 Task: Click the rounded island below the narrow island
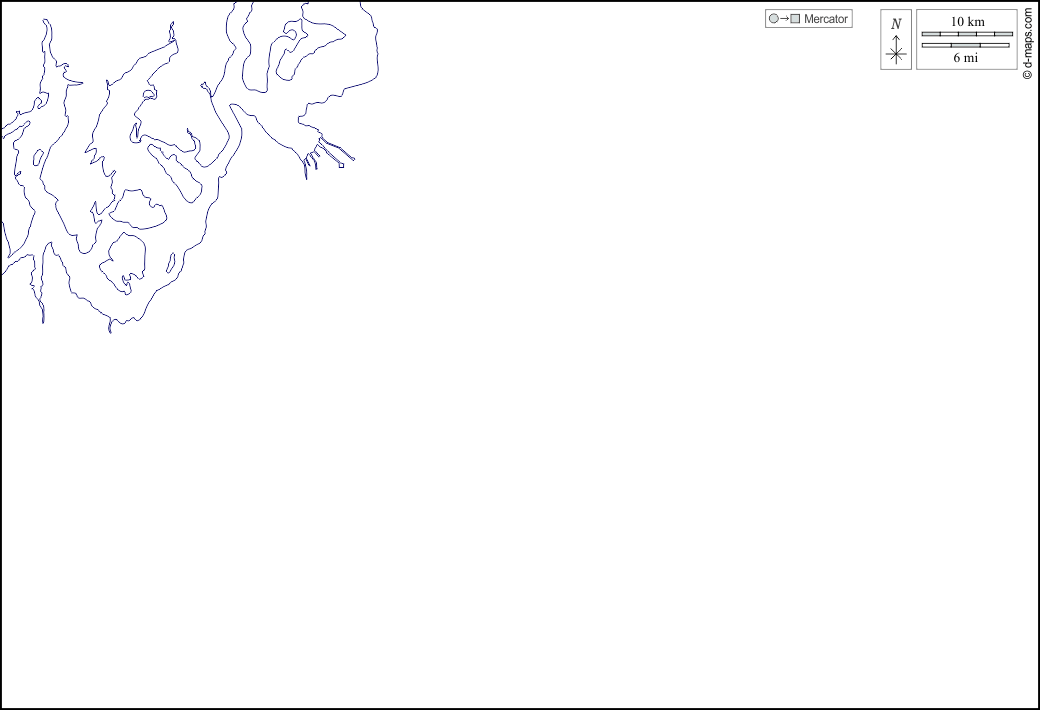coord(138,211)
